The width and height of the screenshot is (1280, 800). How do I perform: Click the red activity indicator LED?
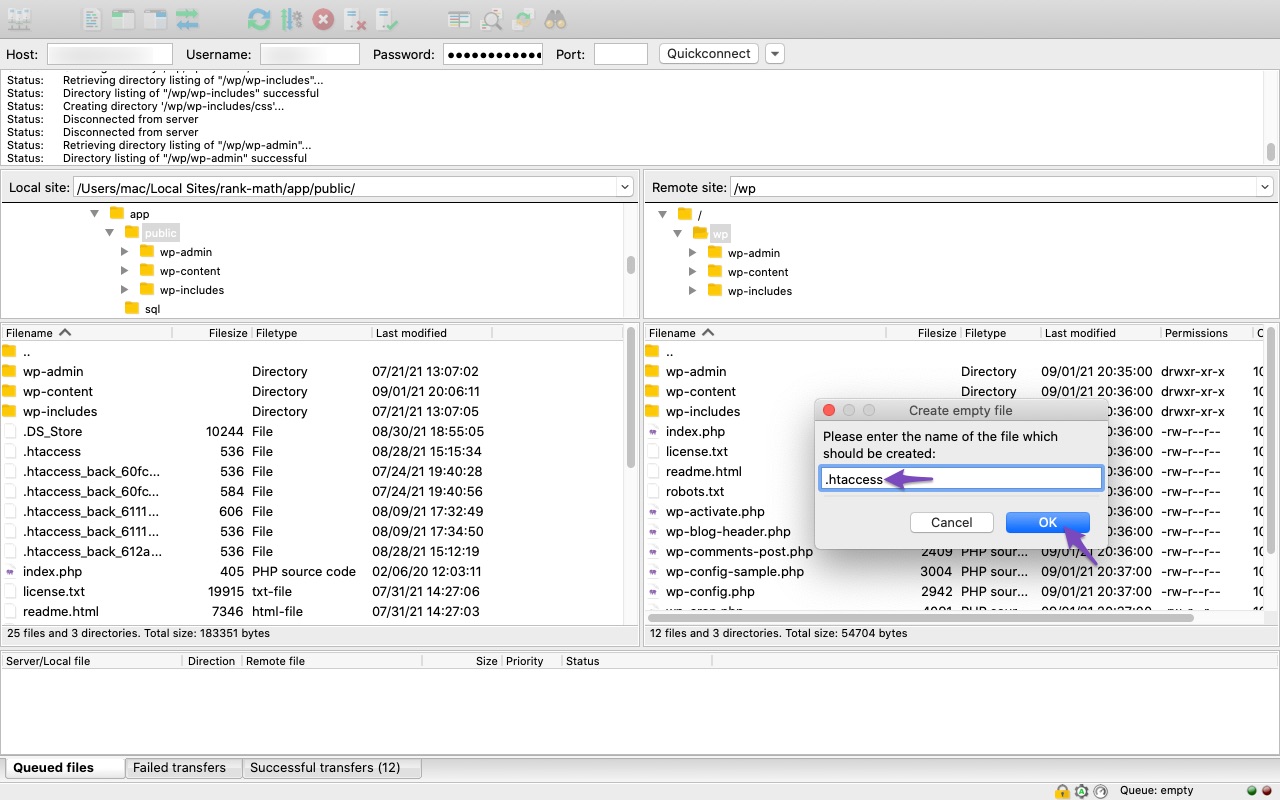1266,791
